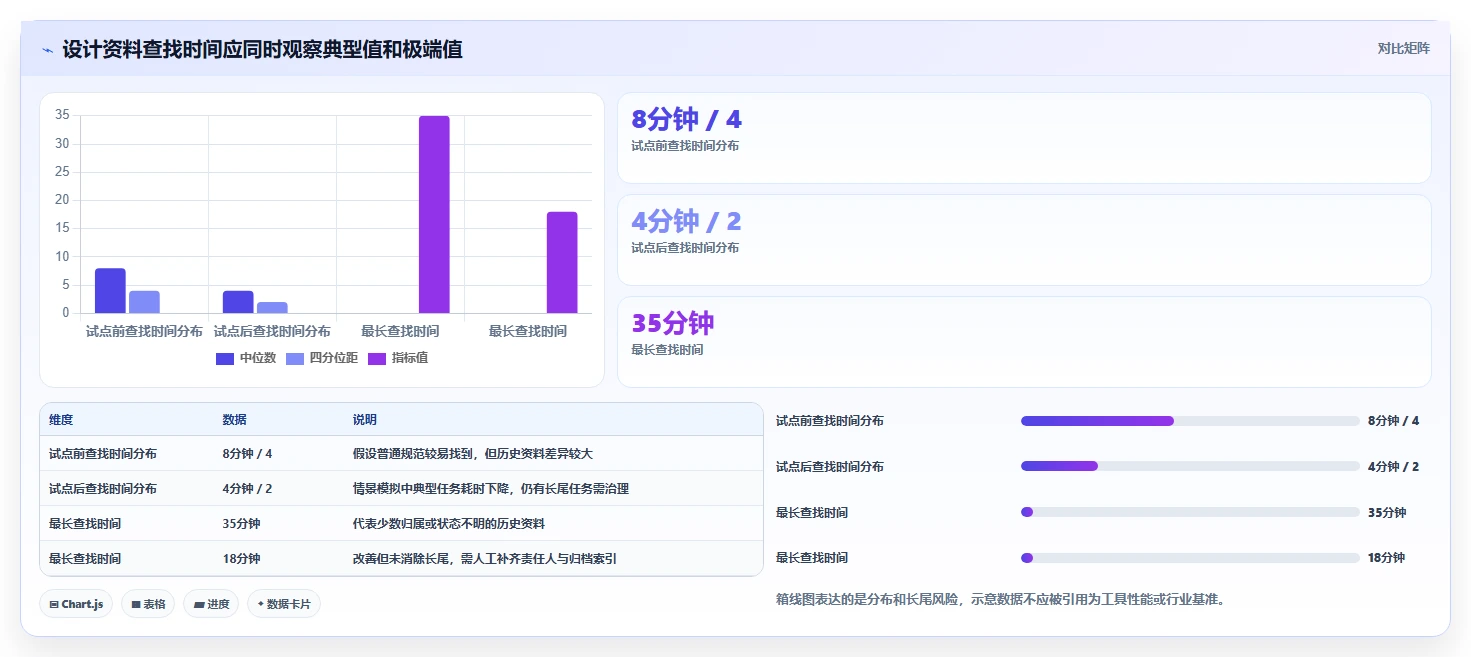1471x657 pixels.
Task: Click the progress bar for 35分钟
Action: pos(1190,512)
